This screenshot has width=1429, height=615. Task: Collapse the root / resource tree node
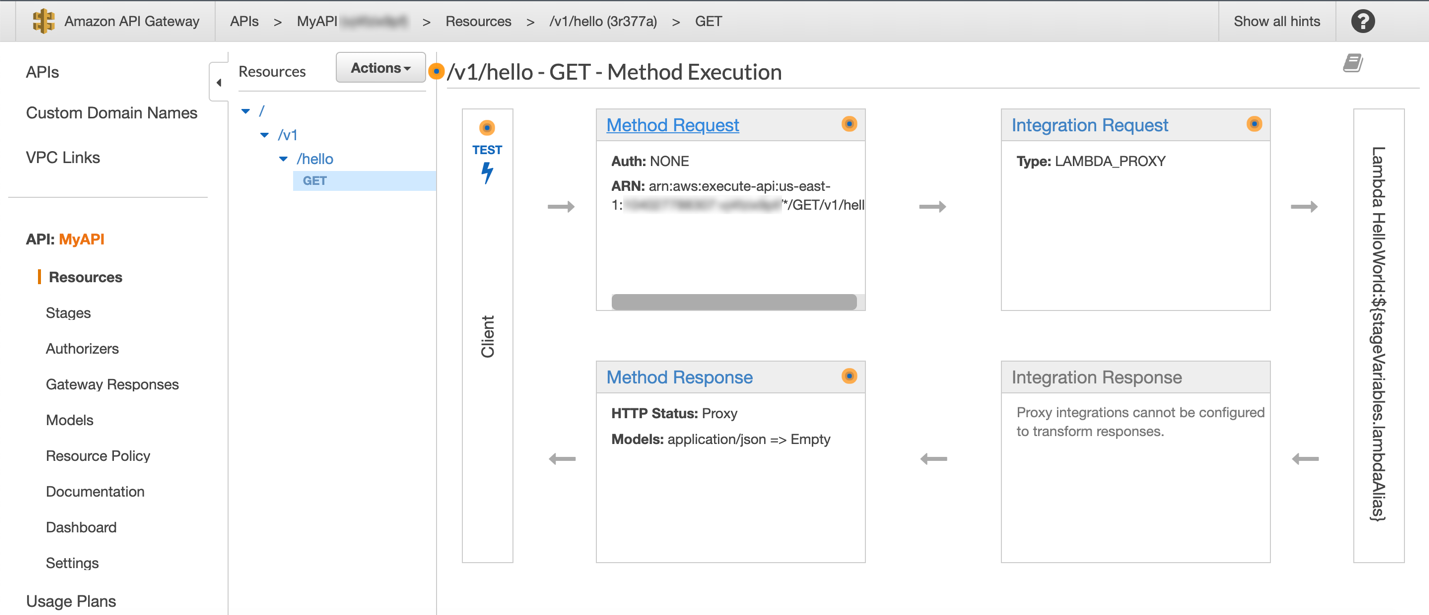tap(246, 111)
